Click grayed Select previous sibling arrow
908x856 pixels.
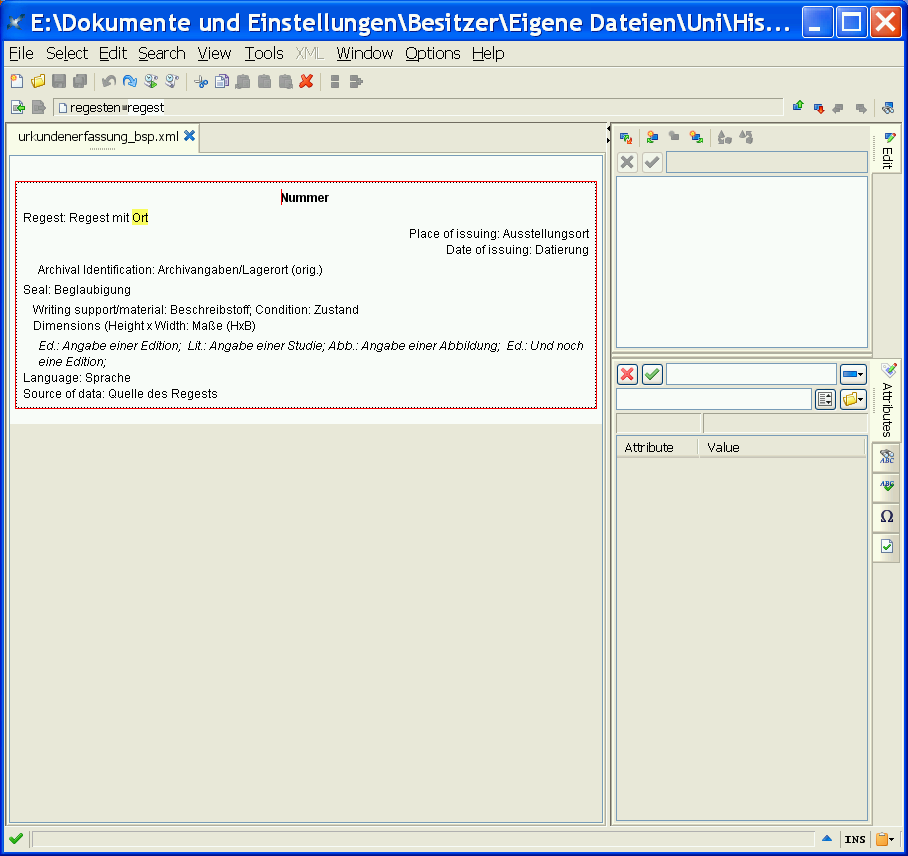click(838, 108)
